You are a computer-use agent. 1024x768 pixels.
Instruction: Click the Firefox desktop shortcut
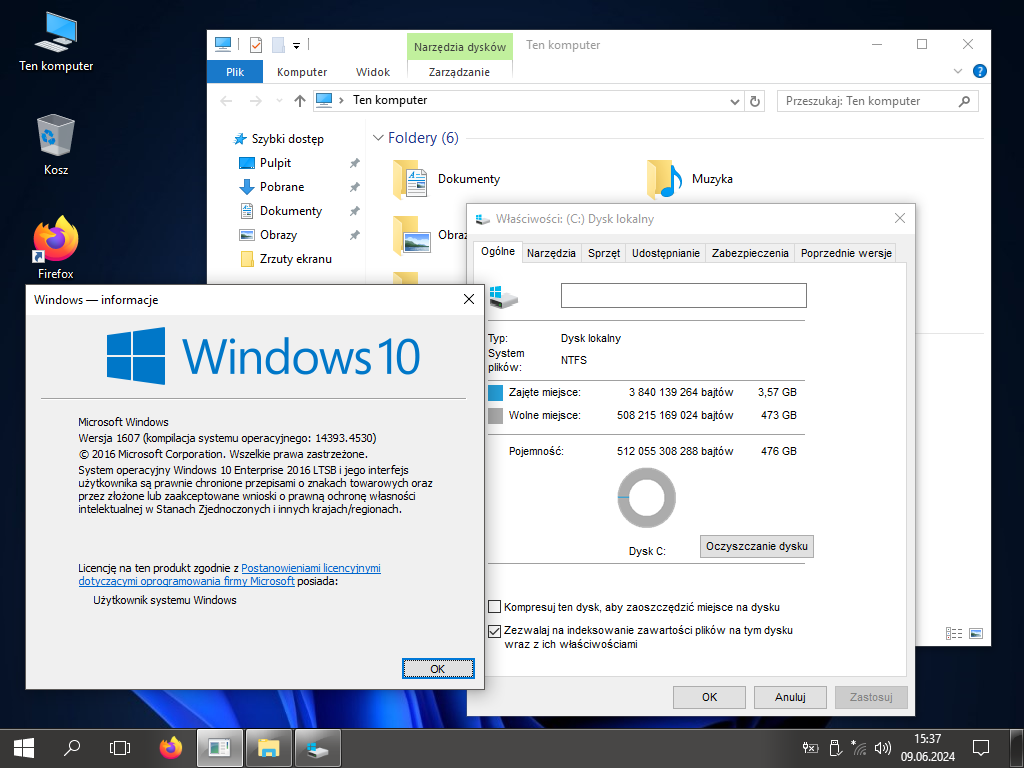[56, 240]
